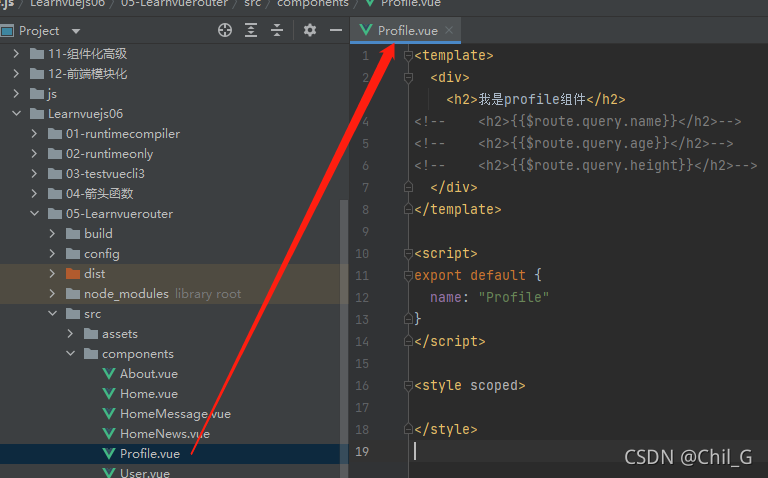Collapse the components folder
The width and height of the screenshot is (768, 478).
pyautogui.click(x=71, y=354)
